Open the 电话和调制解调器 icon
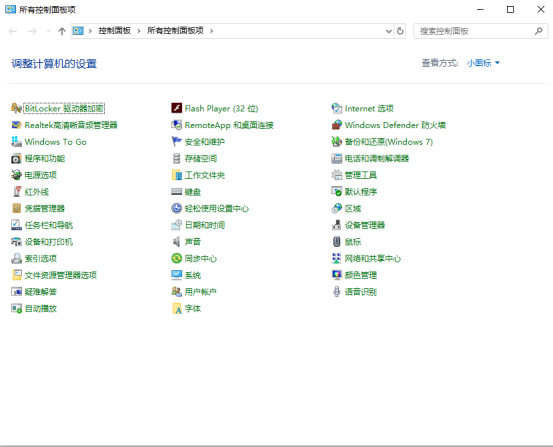The image size is (553, 447). coord(336,158)
